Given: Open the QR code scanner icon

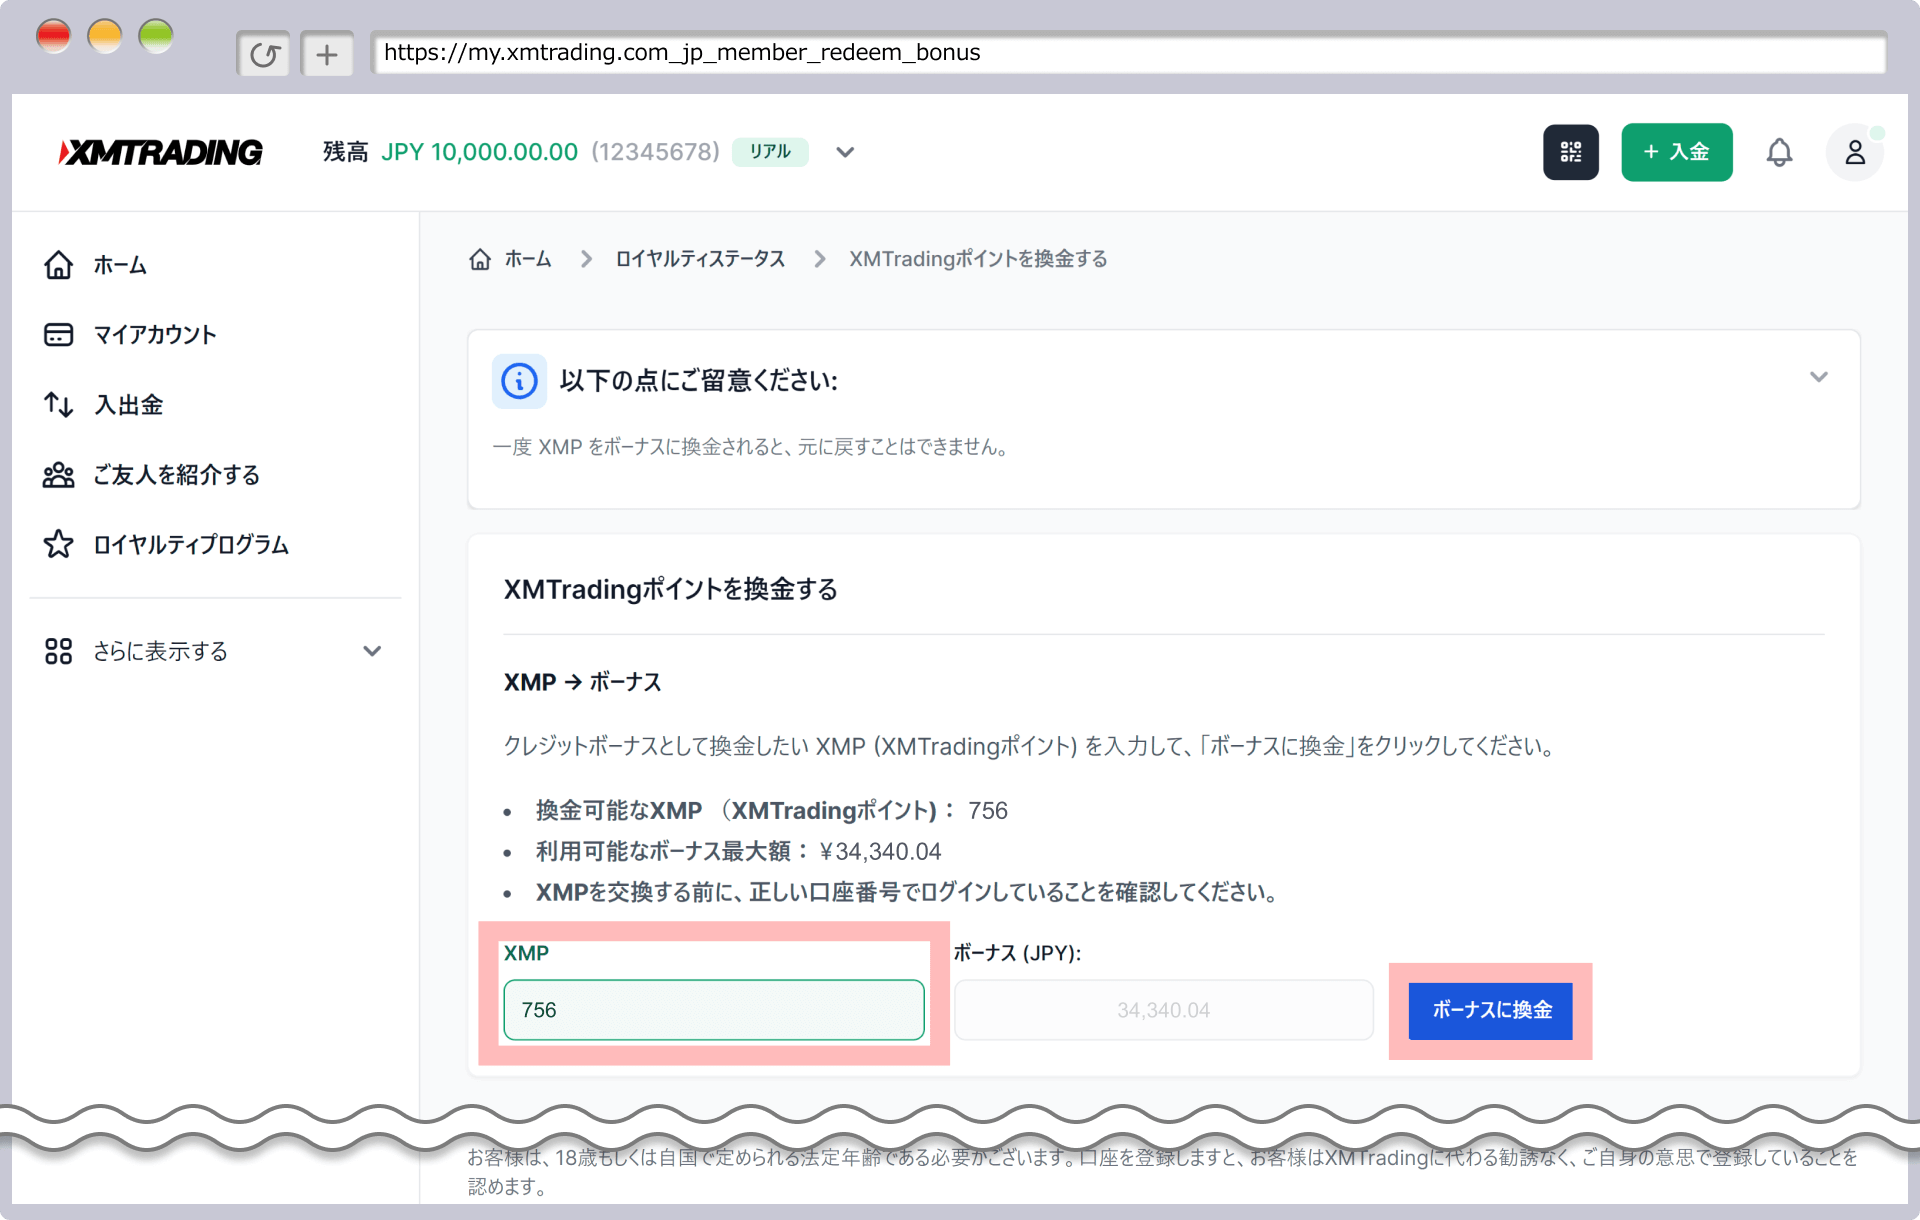Looking at the screenshot, I should point(1571,152).
